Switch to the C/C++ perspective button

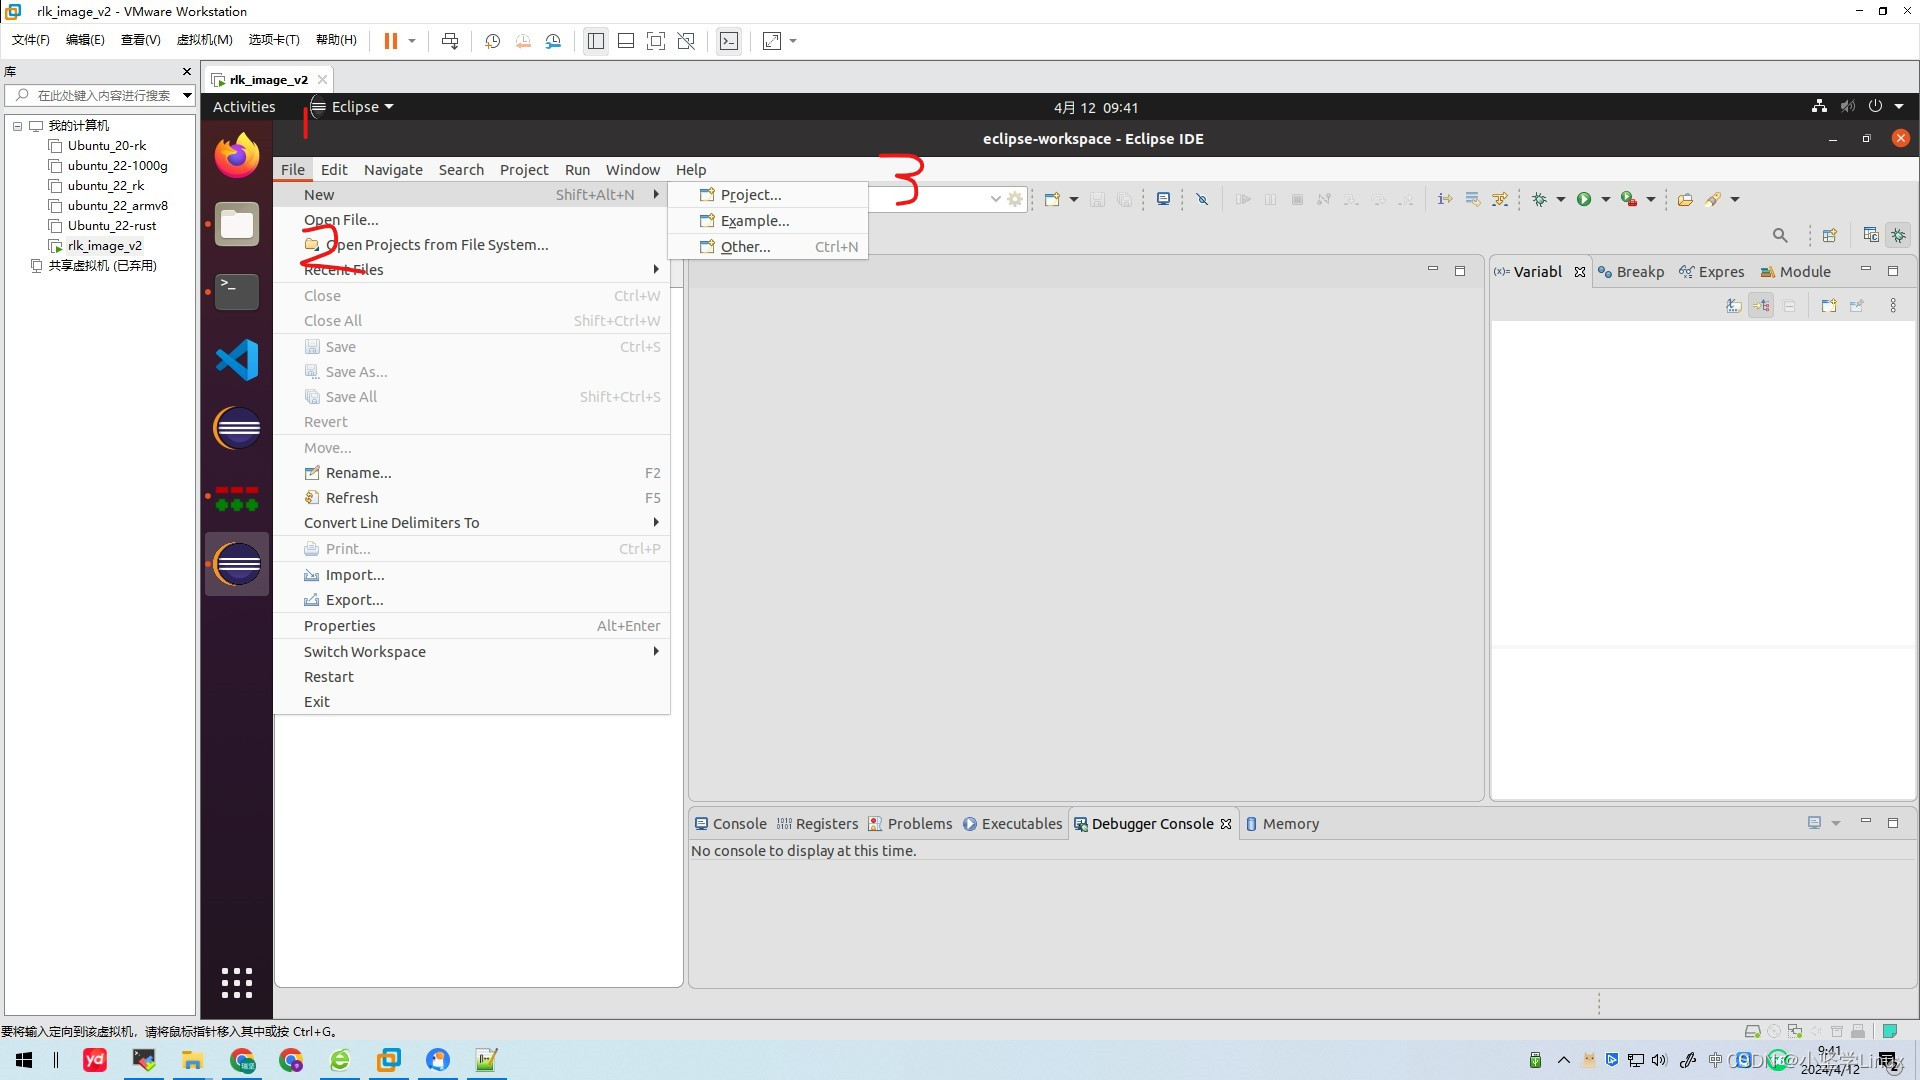tap(1870, 235)
